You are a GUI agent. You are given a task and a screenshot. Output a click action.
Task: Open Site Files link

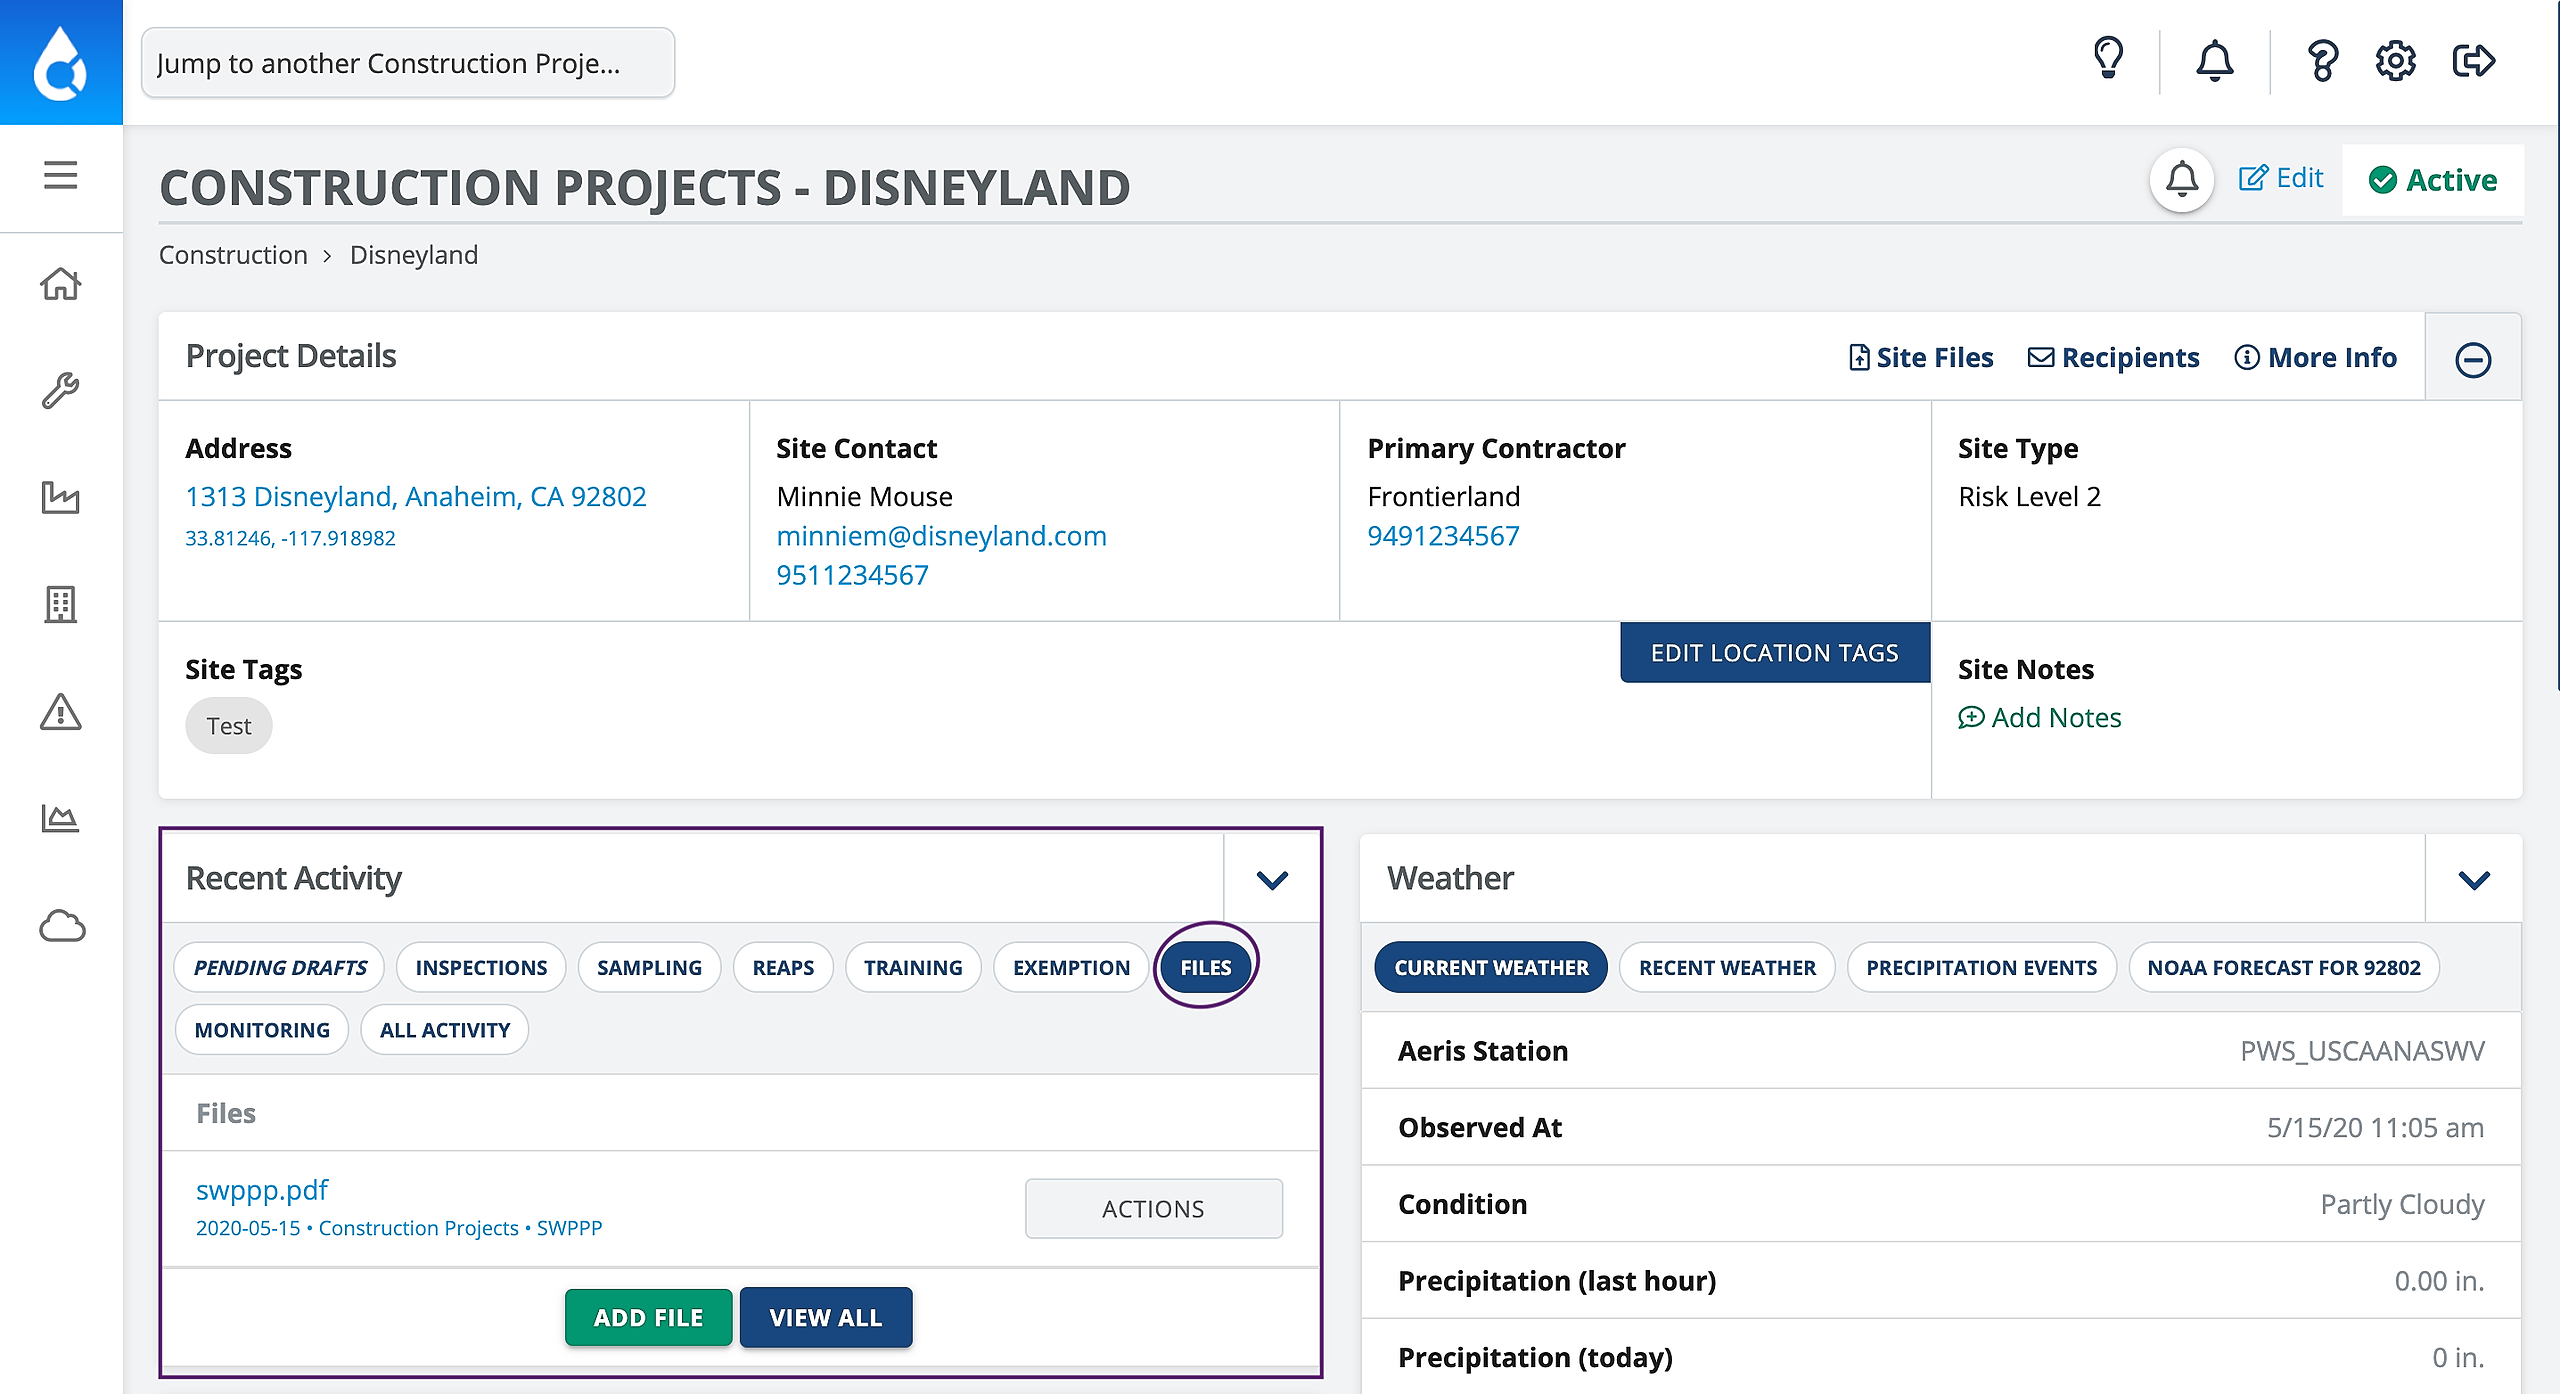(1921, 357)
